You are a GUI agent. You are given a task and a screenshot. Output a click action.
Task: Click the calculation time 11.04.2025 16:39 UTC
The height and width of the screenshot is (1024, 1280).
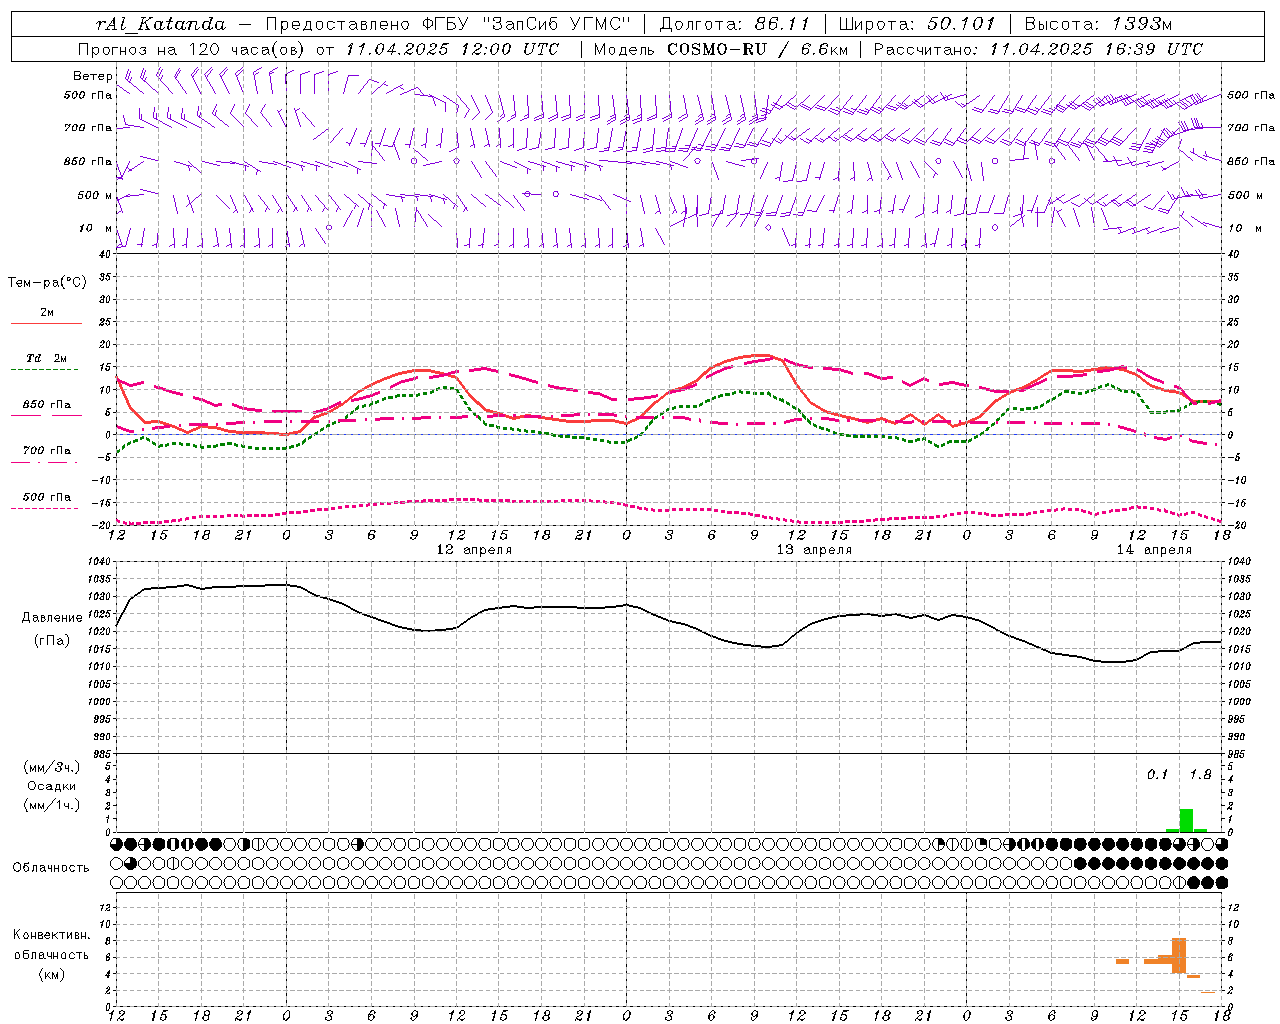(x=1096, y=49)
